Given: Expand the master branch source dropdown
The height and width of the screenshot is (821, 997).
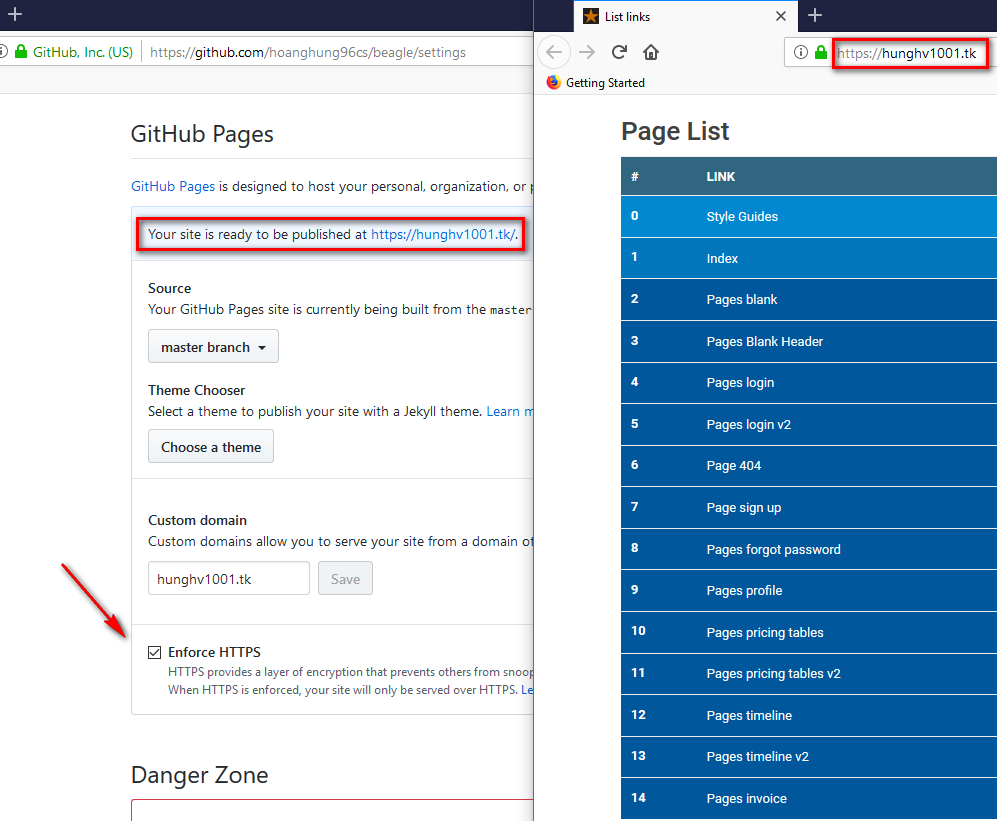Looking at the screenshot, I should [213, 347].
